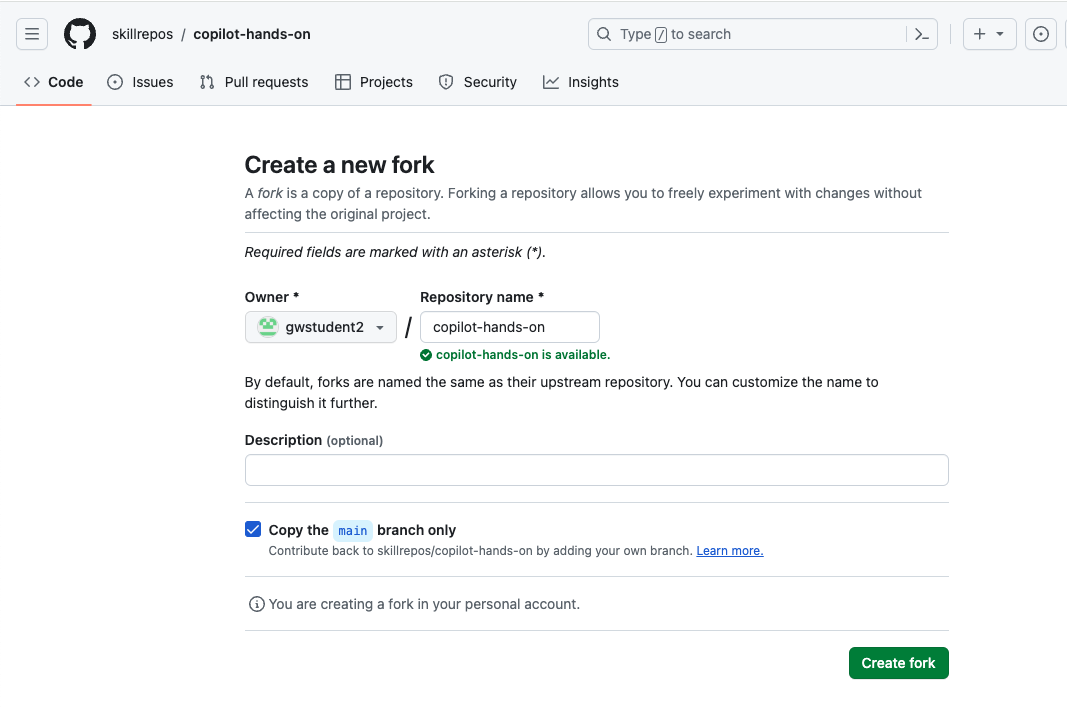Click the gwstudent2 avatar icon
This screenshot has width=1067, height=707.
267,327
